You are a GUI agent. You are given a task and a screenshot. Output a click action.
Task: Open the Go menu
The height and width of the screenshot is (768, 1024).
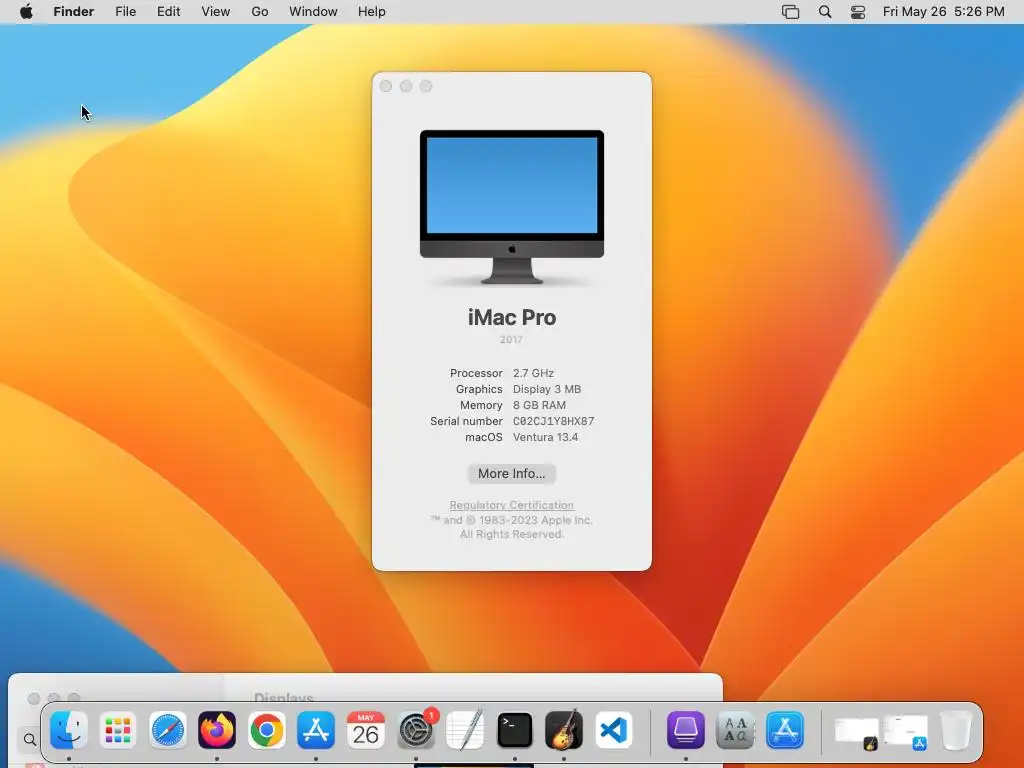[x=260, y=12]
